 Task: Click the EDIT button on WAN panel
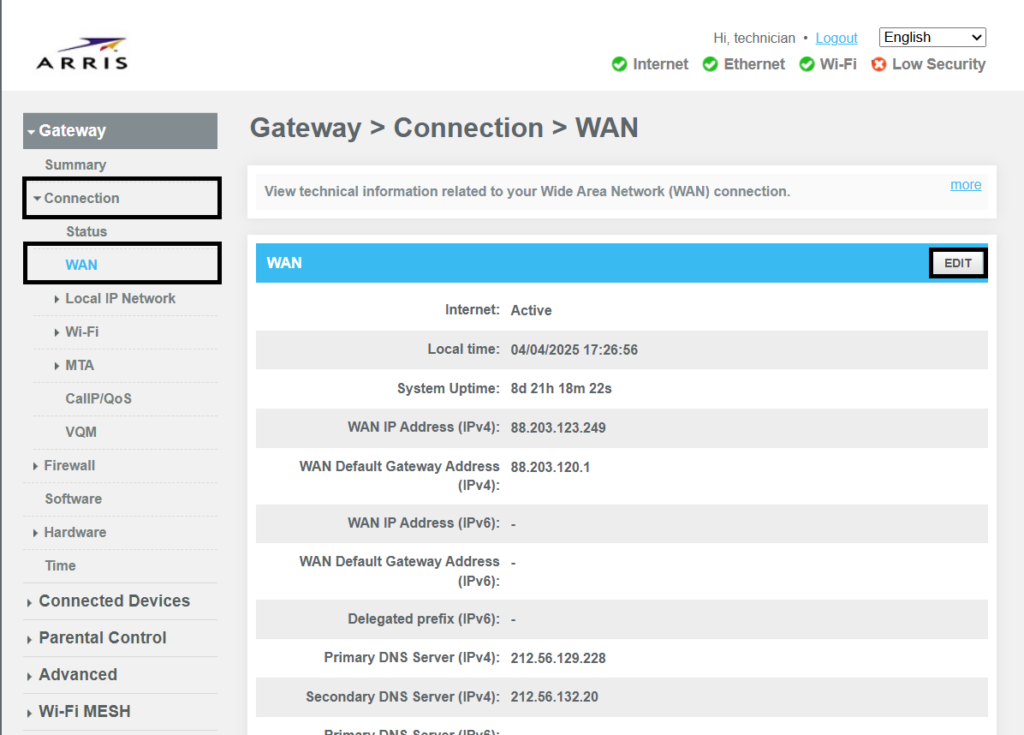(x=957, y=262)
